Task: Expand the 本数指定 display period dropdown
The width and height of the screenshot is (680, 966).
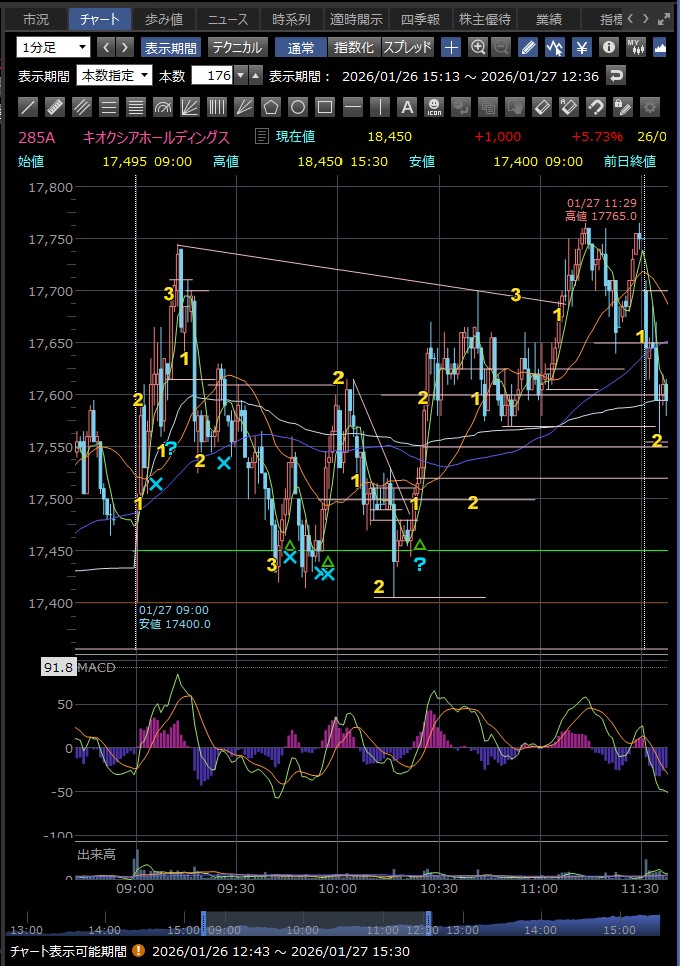Action: click(115, 76)
